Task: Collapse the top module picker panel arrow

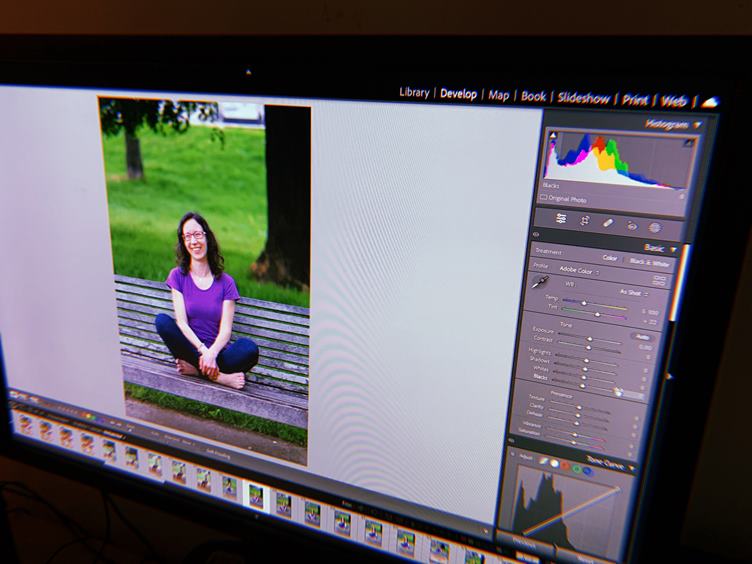Action: point(248,72)
